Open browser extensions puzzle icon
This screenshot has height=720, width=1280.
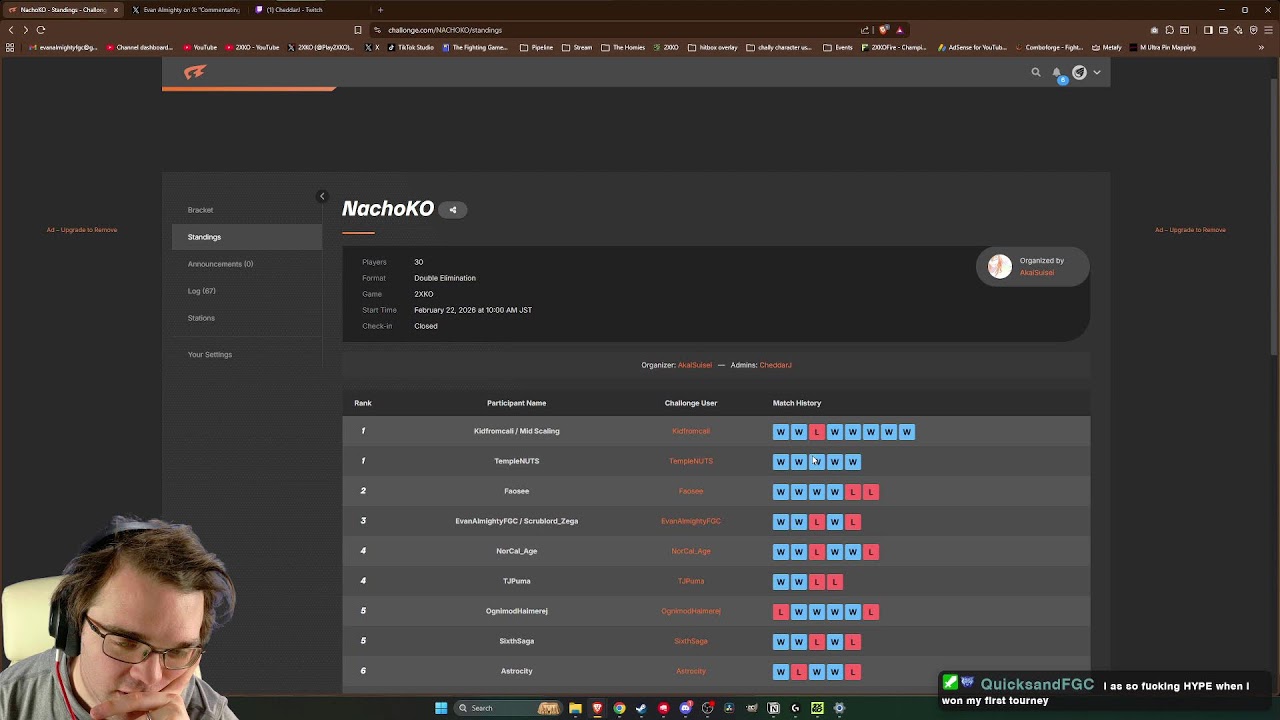[1169, 30]
